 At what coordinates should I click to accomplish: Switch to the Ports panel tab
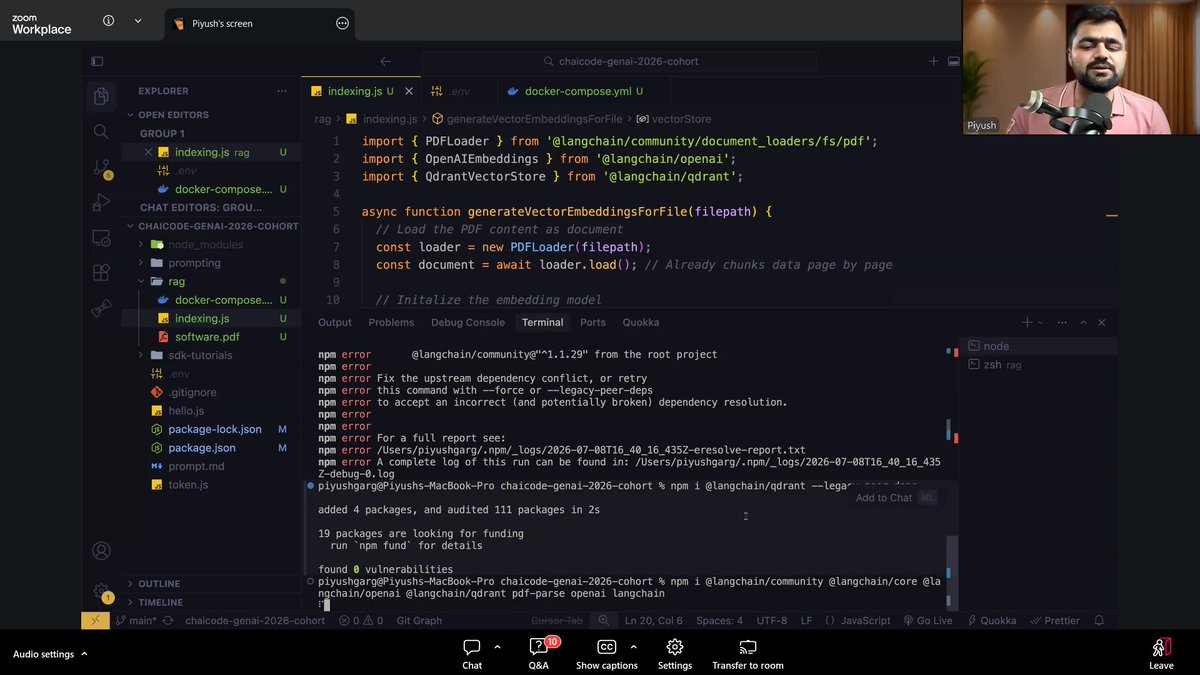(593, 322)
